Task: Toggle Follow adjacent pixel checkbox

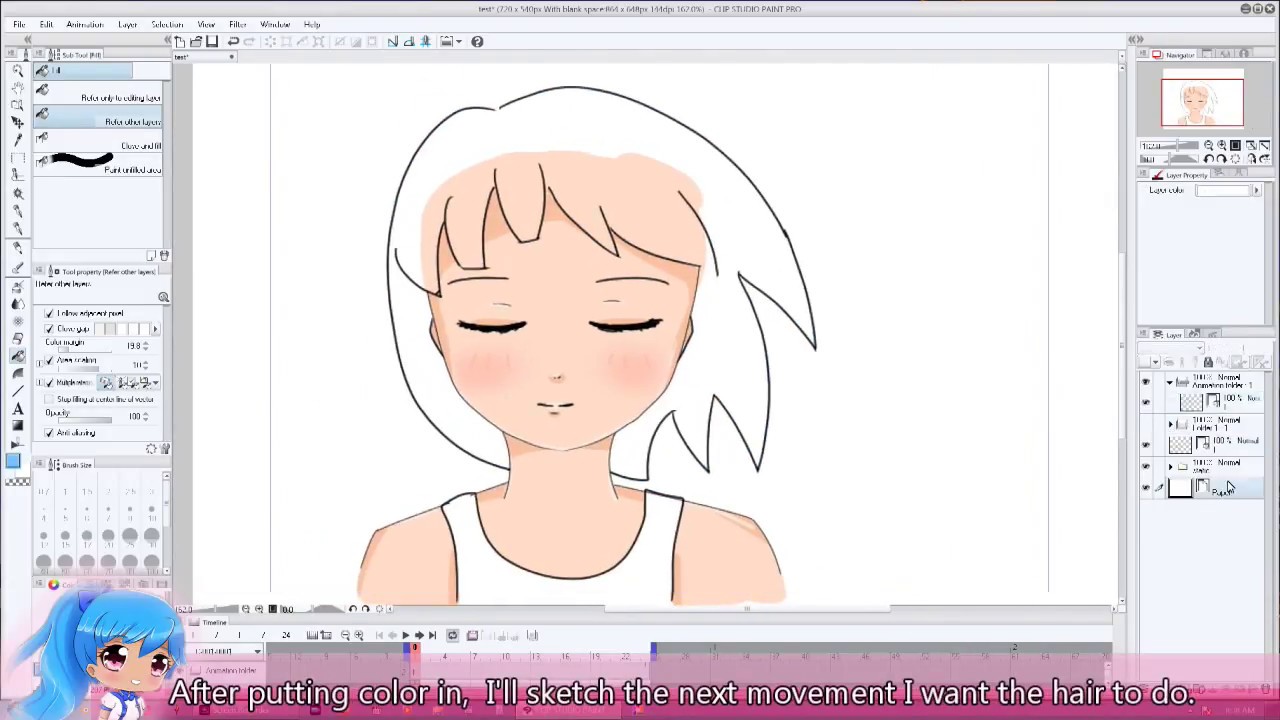Action: click(x=49, y=313)
